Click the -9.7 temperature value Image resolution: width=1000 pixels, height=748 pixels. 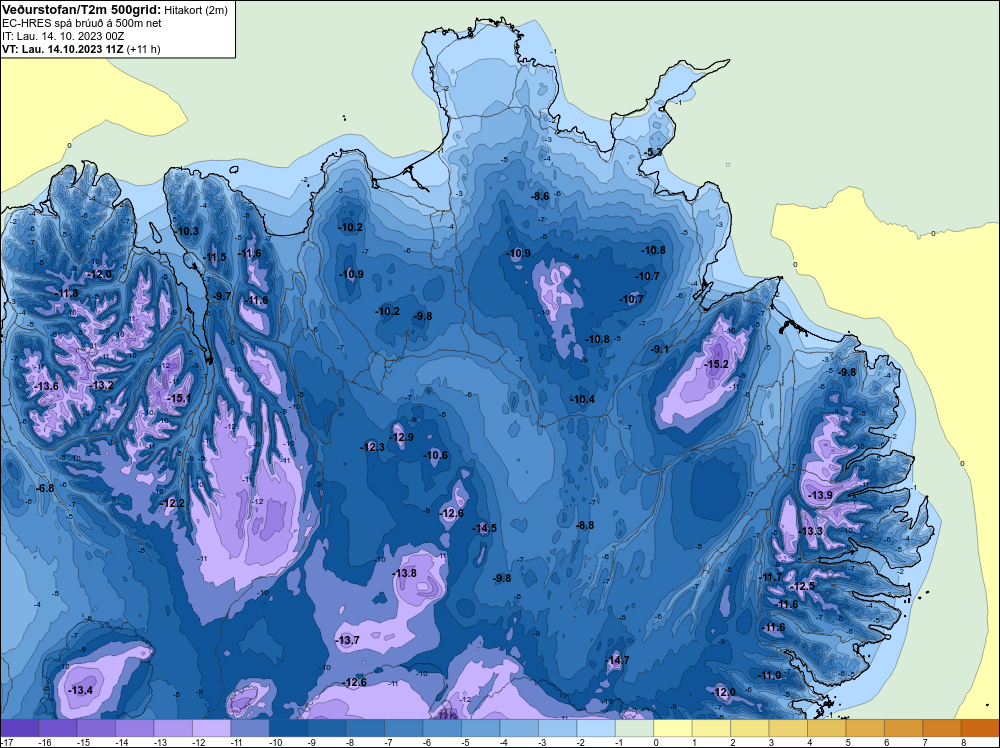221,297
